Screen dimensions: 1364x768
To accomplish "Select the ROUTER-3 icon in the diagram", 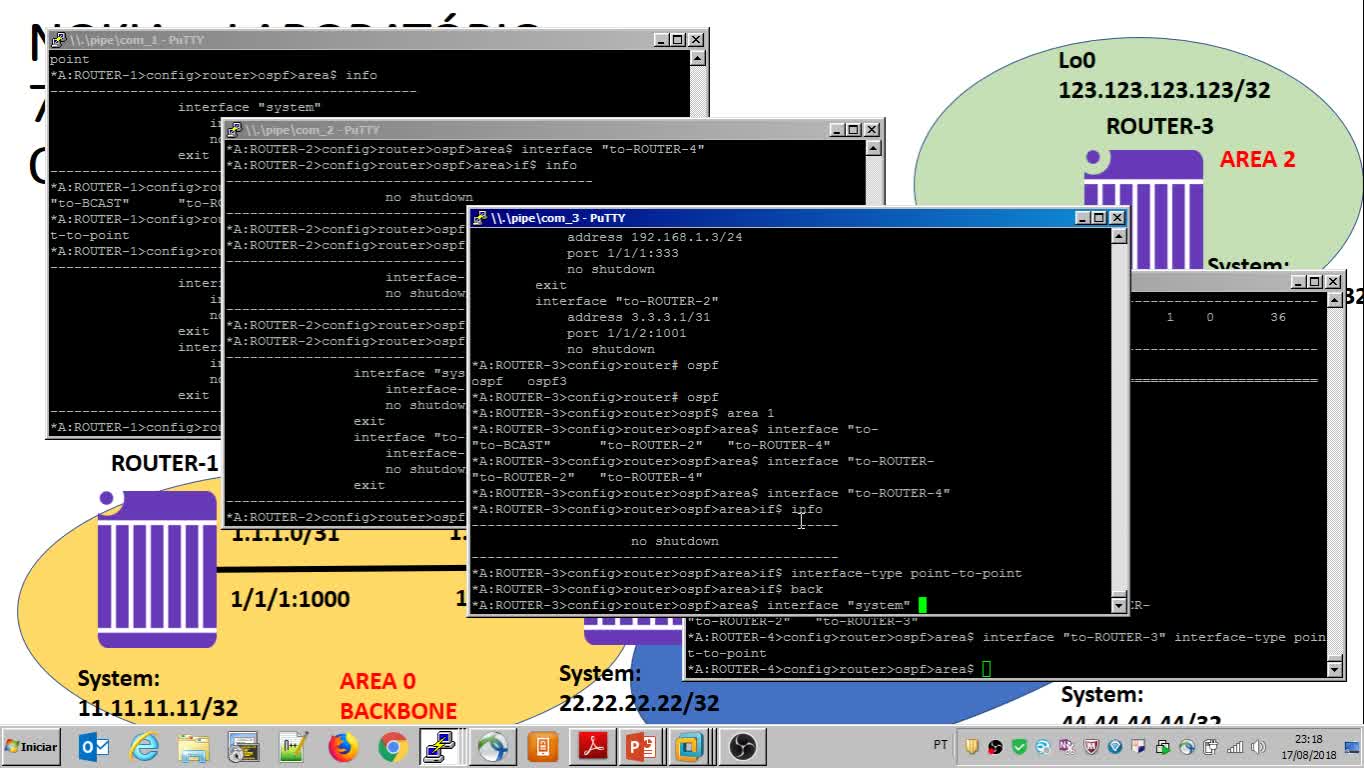I will 1142,208.
